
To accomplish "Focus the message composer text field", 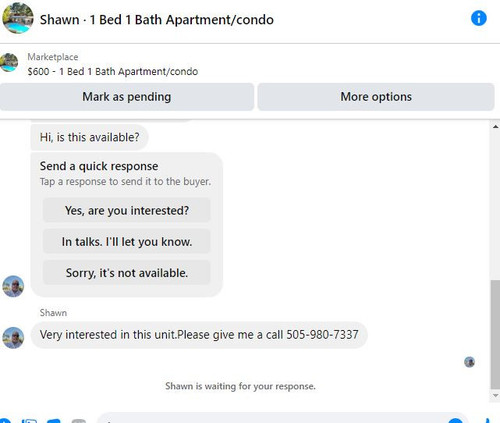I will (283, 418).
